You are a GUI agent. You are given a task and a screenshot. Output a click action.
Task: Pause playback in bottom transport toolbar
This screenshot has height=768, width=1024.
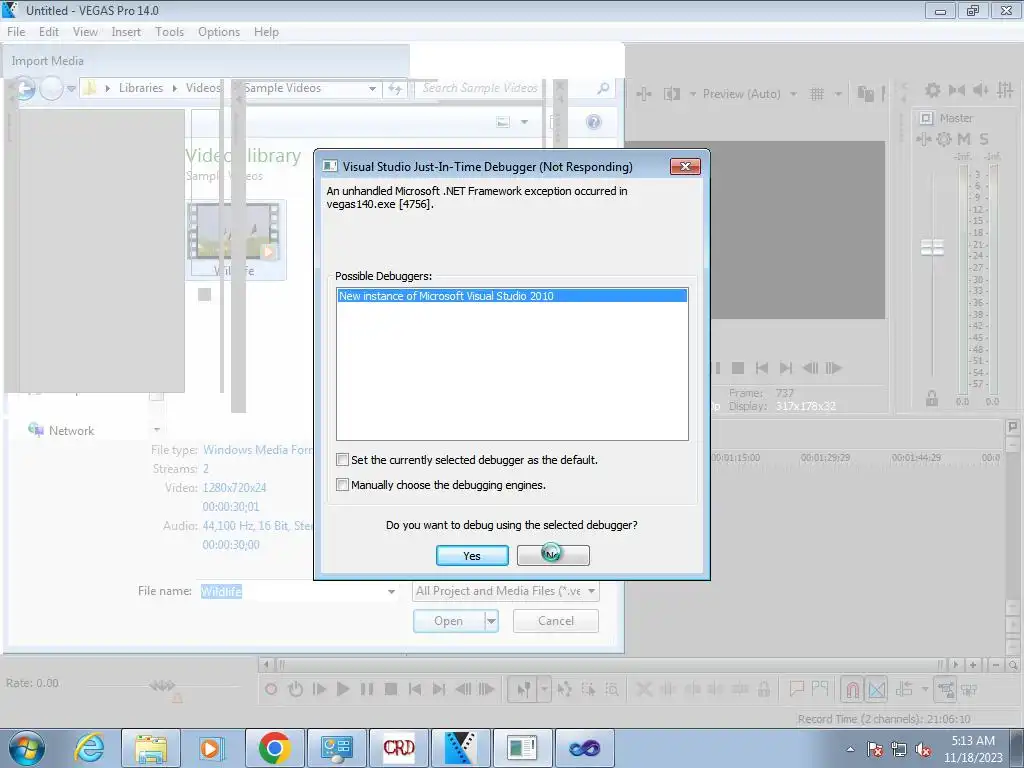click(367, 689)
